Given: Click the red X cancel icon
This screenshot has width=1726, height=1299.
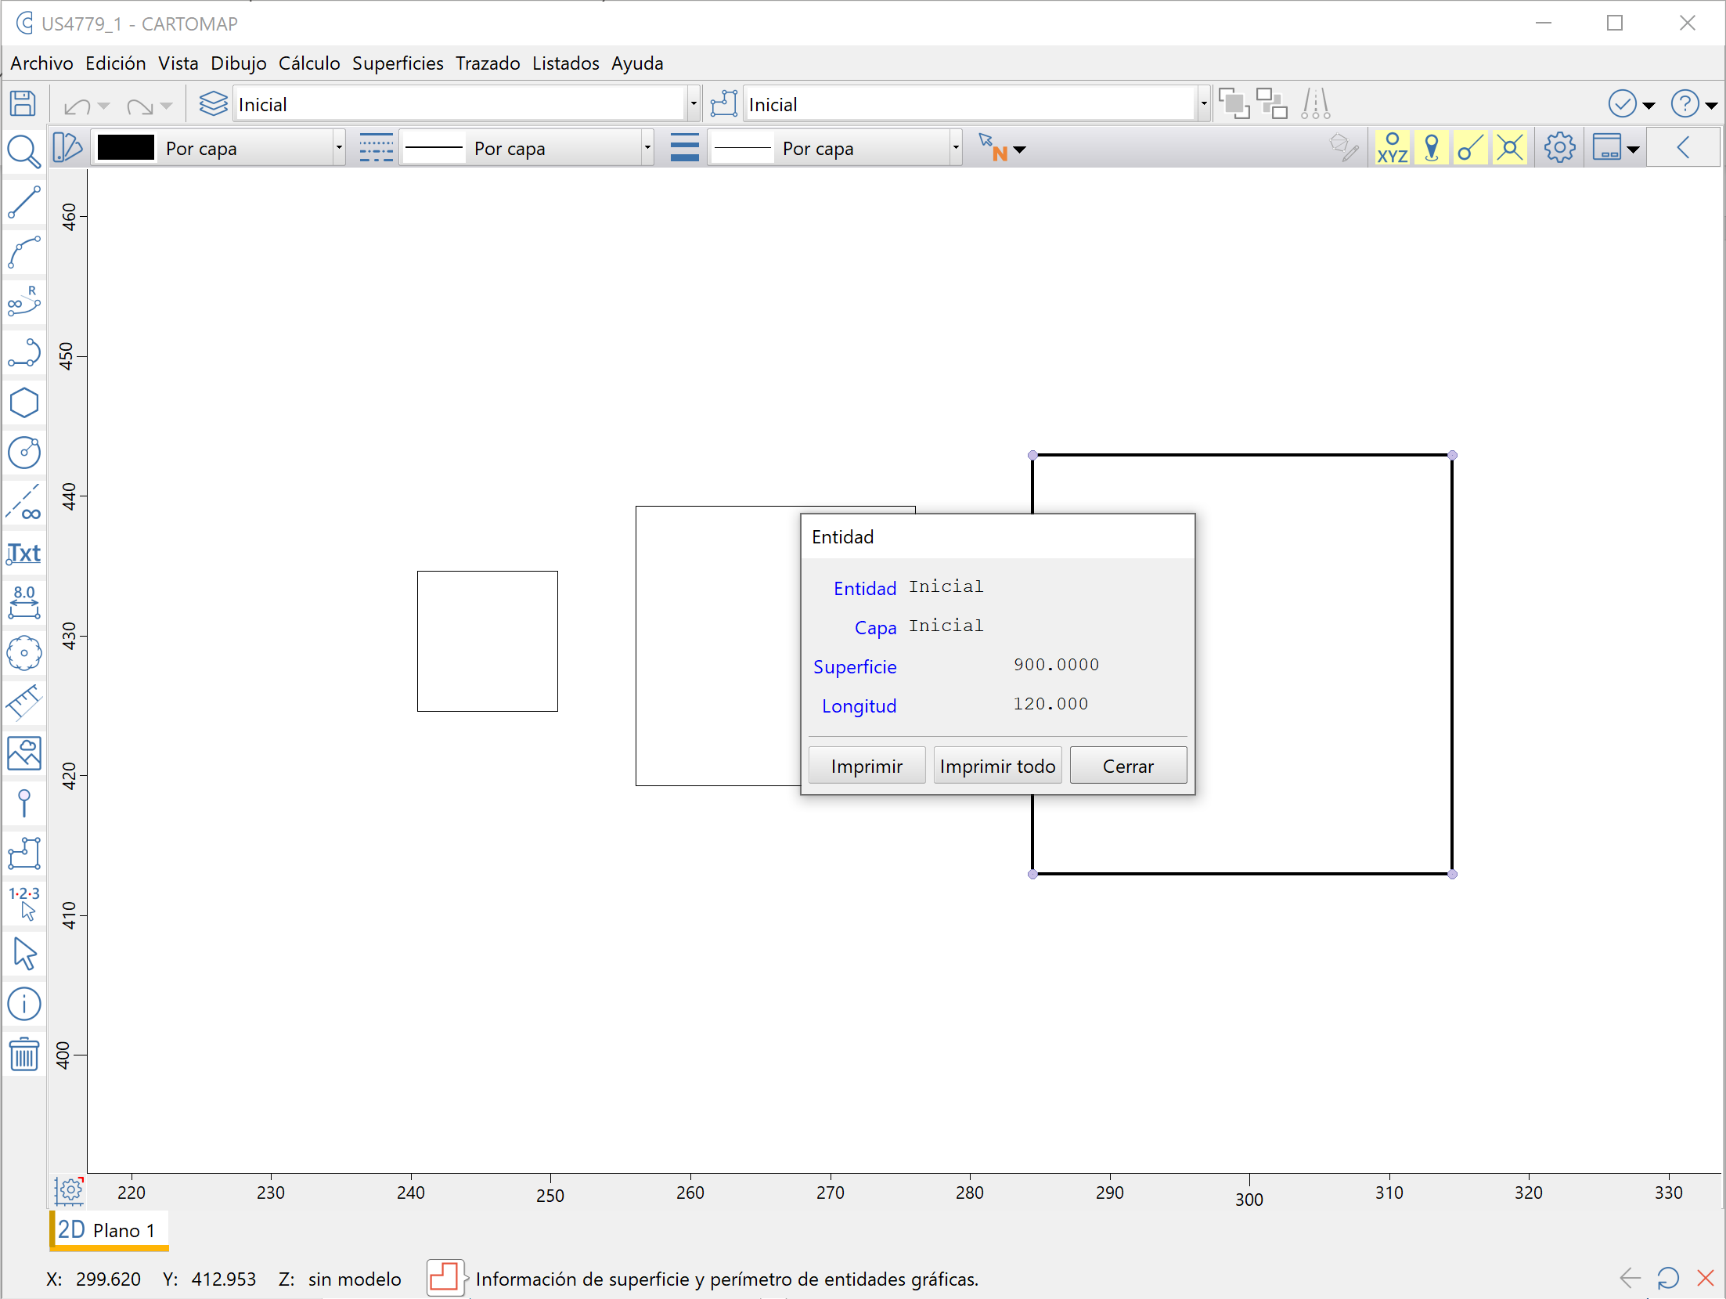Looking at the screenshot, I should coord(1706,1277).
